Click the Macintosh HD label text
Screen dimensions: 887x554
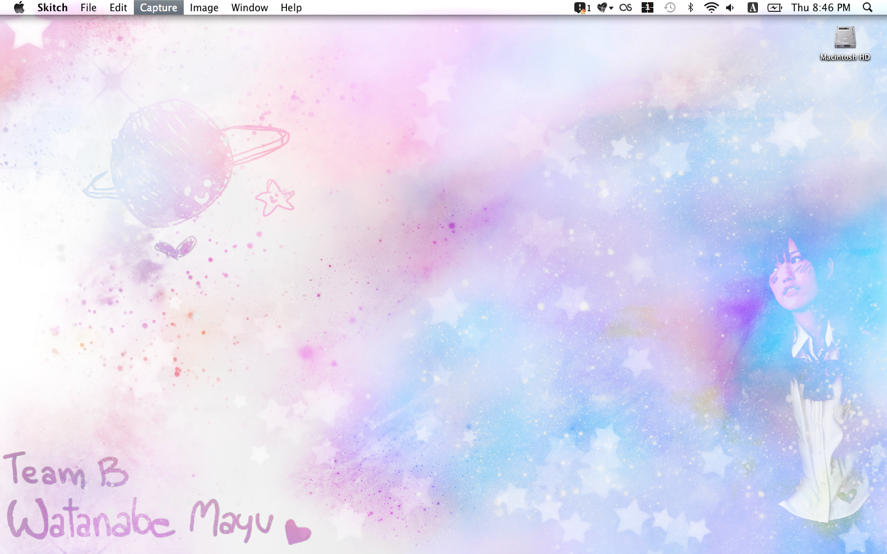tap(845, 57)
